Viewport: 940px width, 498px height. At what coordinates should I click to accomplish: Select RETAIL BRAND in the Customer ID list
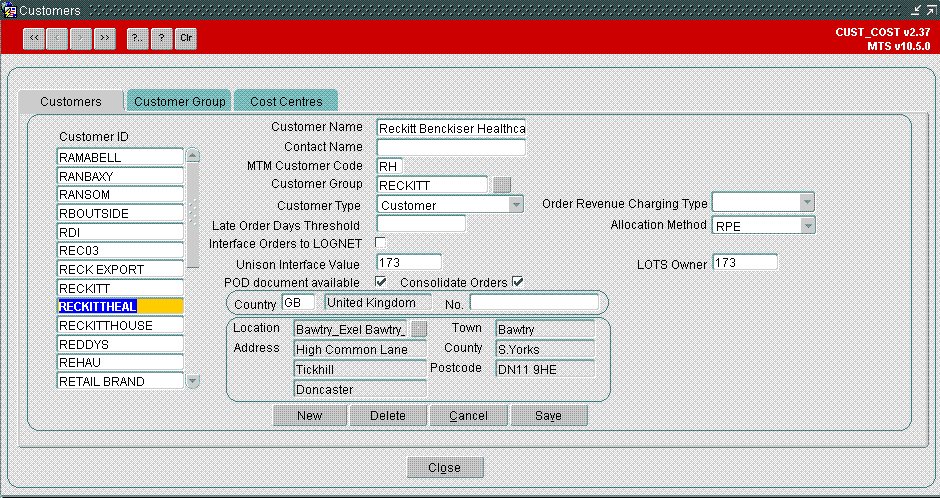120,381
